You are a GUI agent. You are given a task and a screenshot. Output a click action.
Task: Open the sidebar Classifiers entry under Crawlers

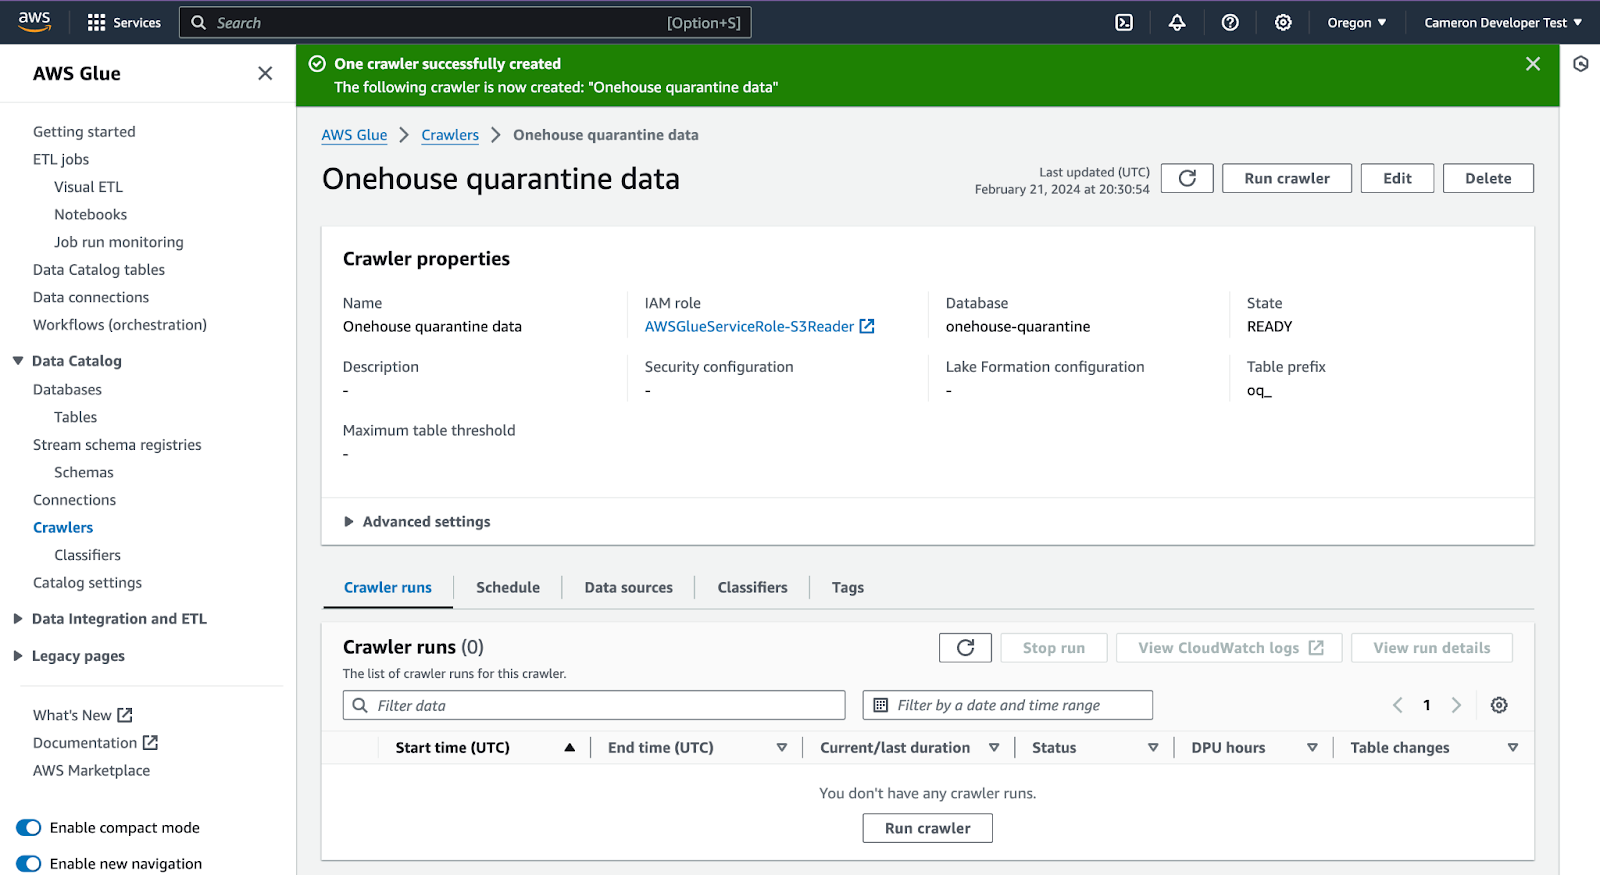click(x=87, y=555)
